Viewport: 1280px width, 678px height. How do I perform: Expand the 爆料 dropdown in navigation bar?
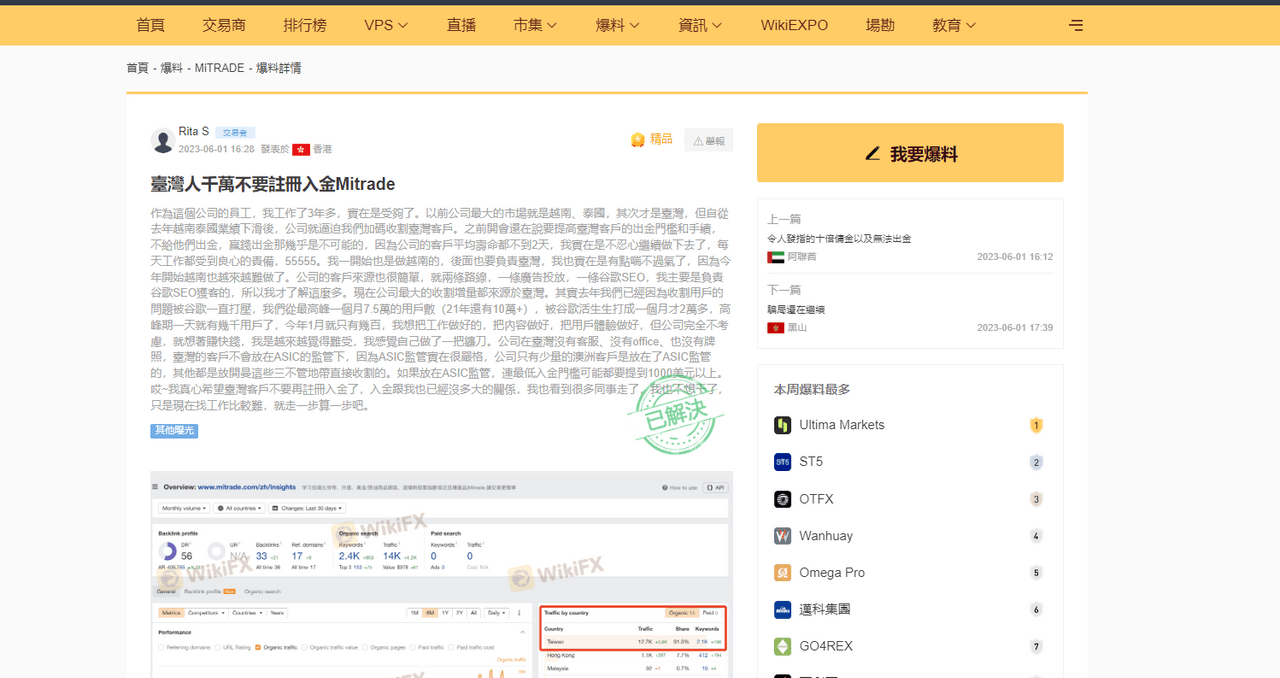pos(618,25)
